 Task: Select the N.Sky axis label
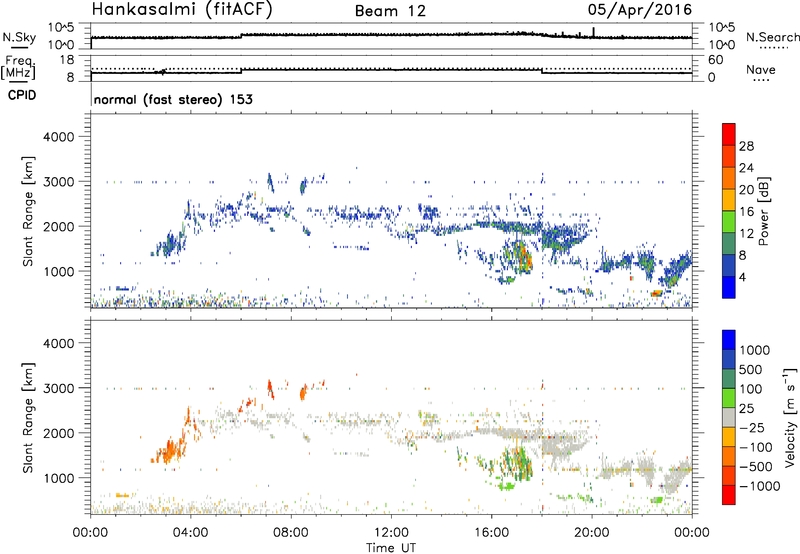pos(19,37)
